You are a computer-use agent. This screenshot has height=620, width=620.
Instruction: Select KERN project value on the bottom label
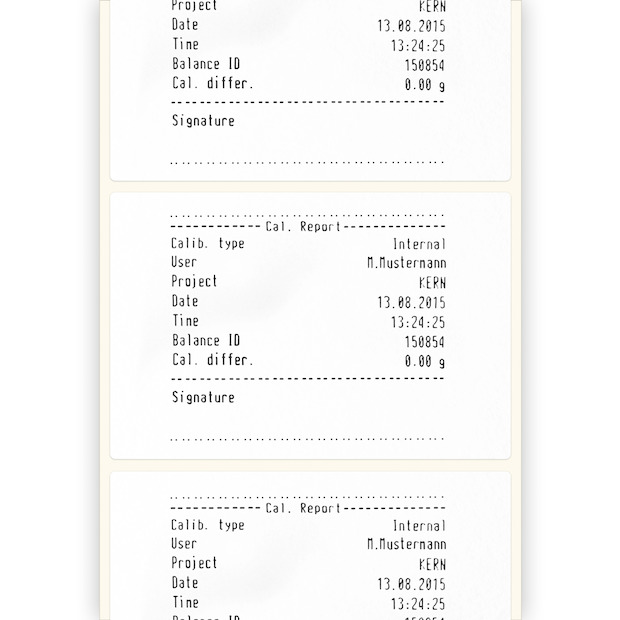click(x=432, y=565)
